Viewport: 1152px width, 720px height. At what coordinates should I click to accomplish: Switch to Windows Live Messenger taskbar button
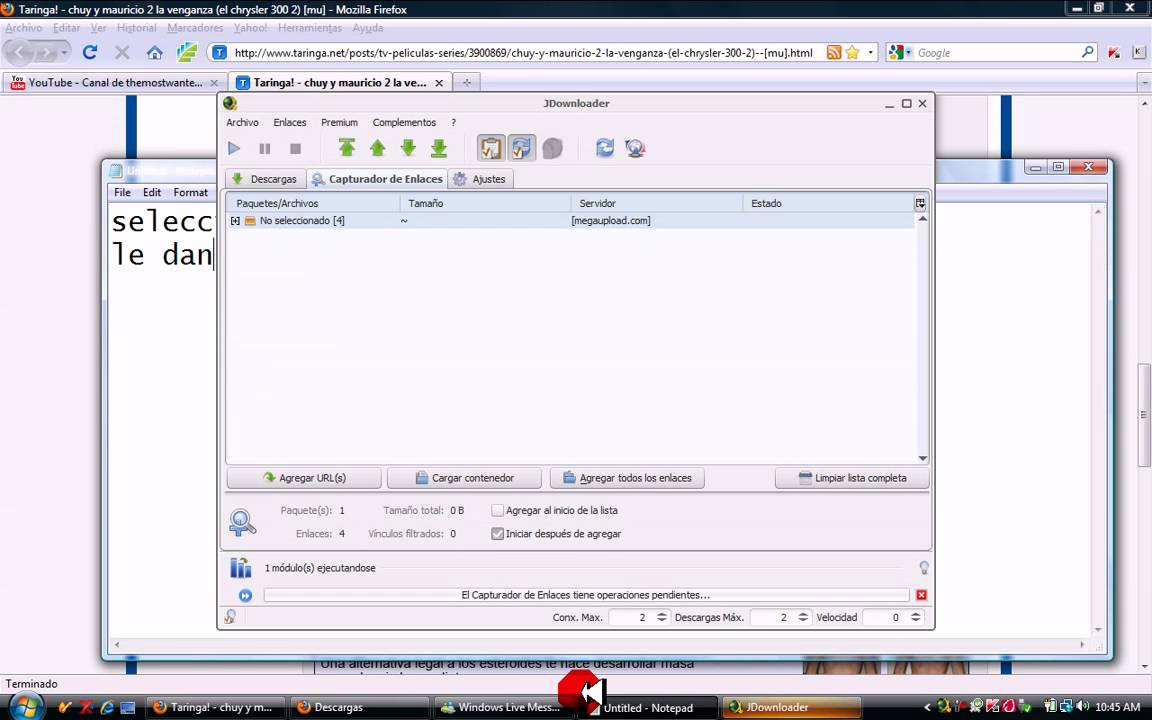pos(501,708)
